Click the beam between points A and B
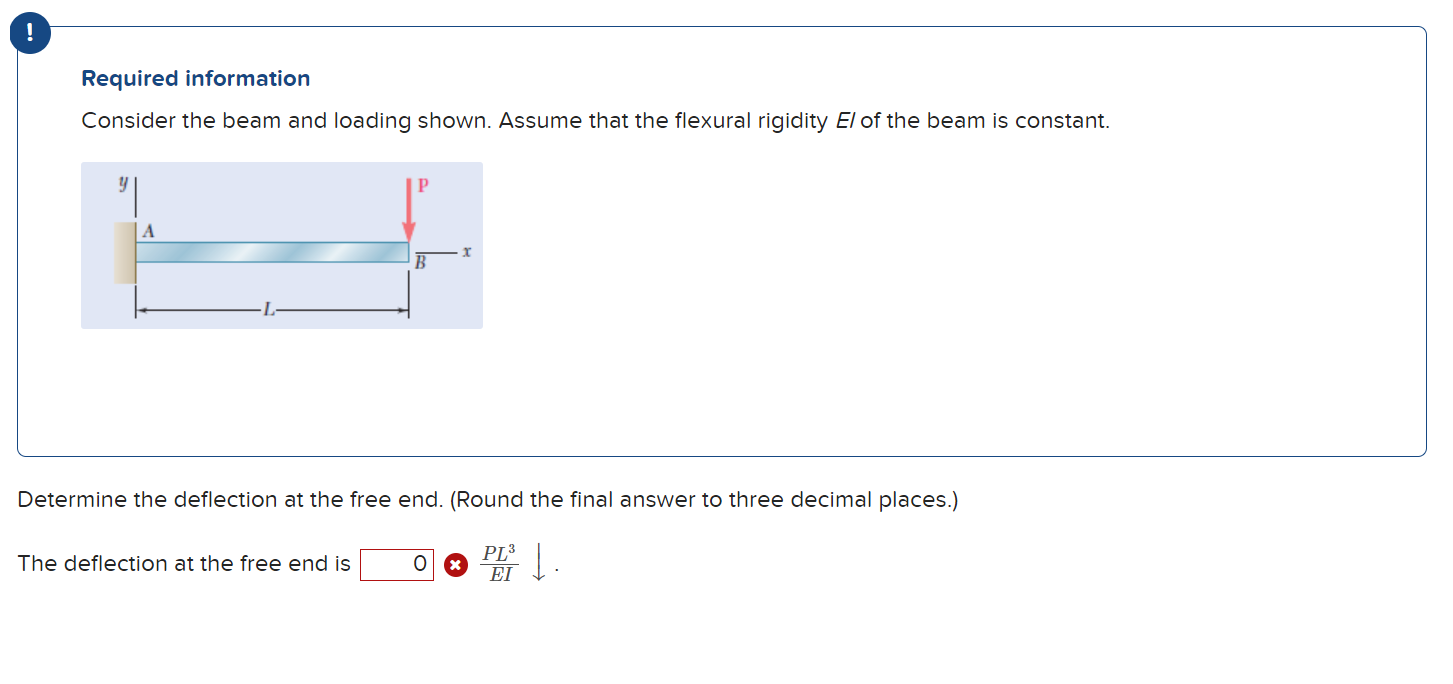This screenshot has width=1453, height=684. 270,252
